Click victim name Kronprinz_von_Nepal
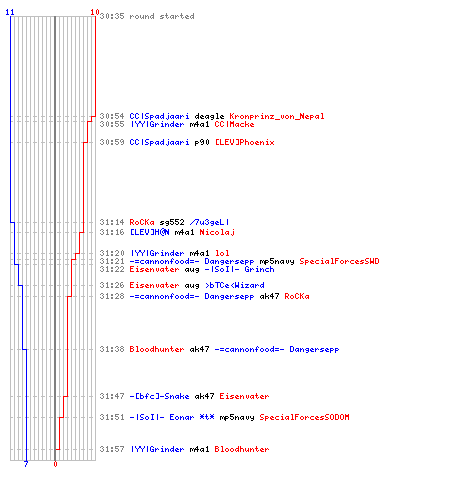Image resolution: width=450 pixels, height=500 pixels. click(277, 116)
